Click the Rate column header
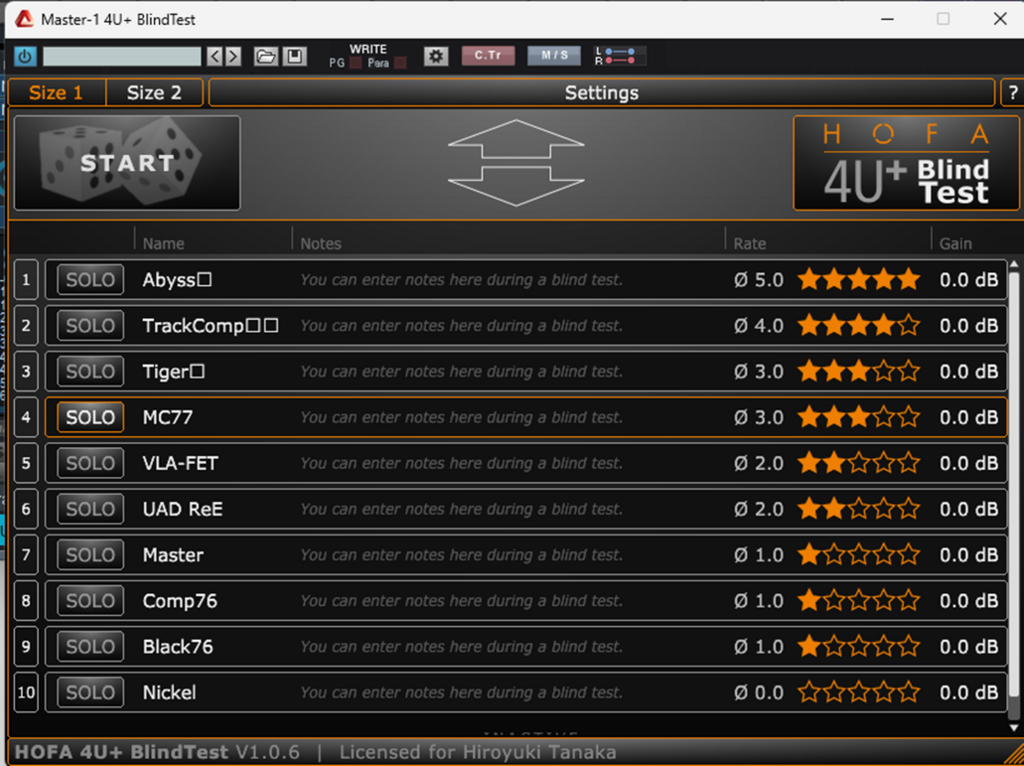This screenshot has width=1024, height=766. click(x=749, y=244)
